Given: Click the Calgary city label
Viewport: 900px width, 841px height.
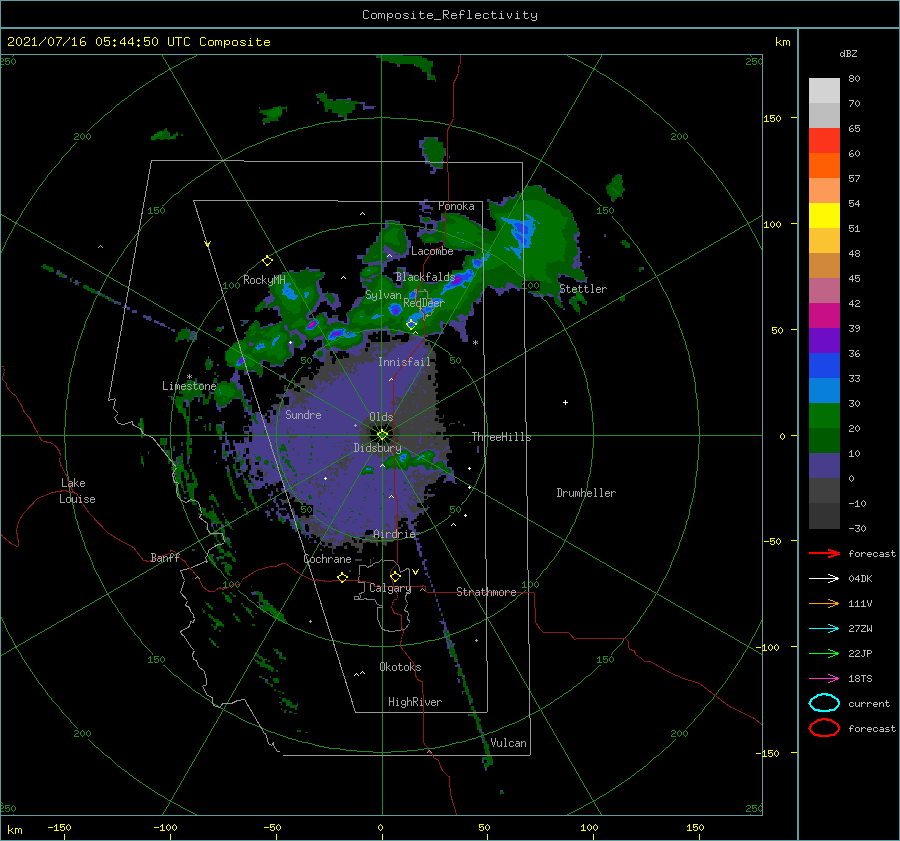Looking at the screenshot, I should point(390,588).
